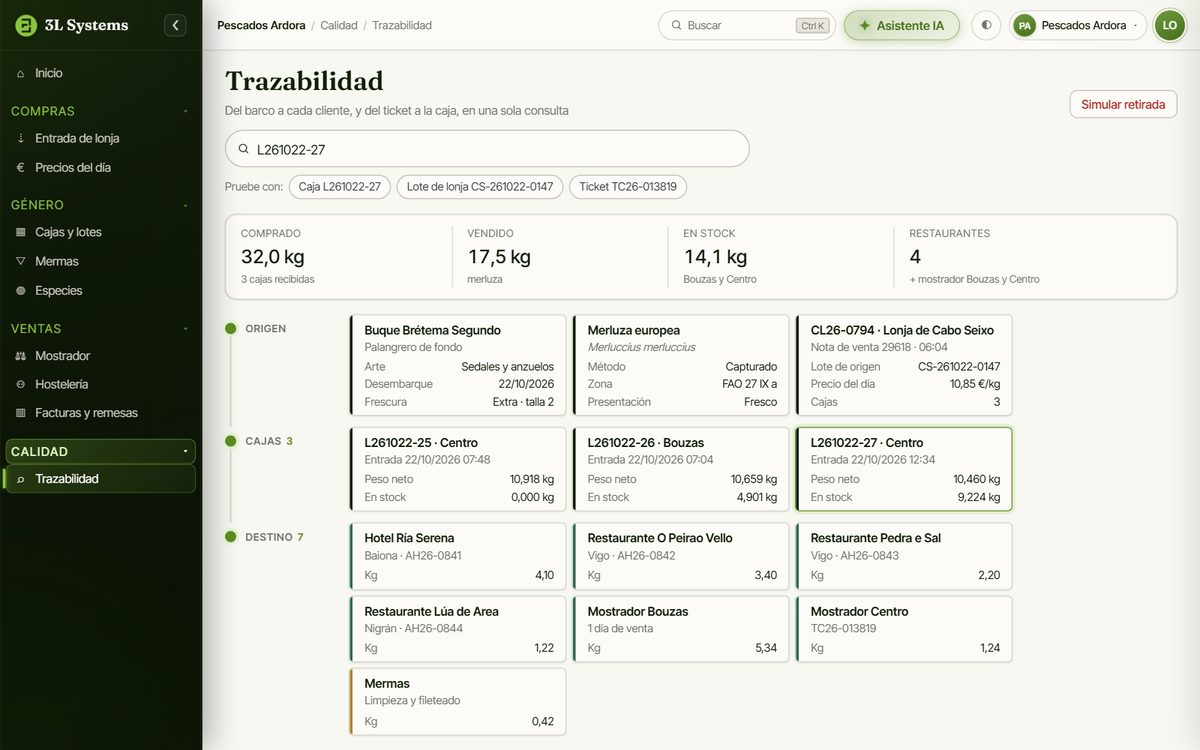
Task: Click the Entrada de lonja arrow icon
Action: point(21,138)
